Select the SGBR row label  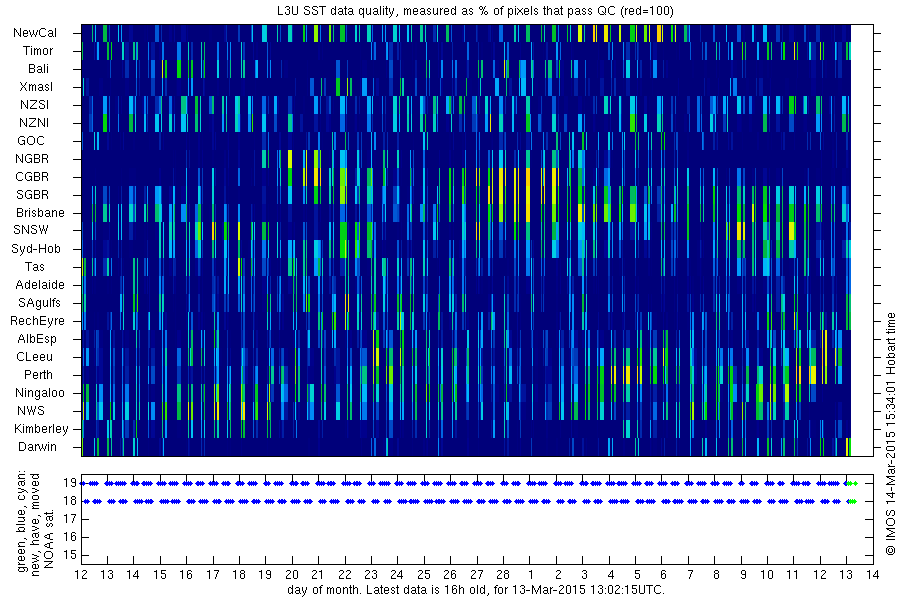[32, 195]
